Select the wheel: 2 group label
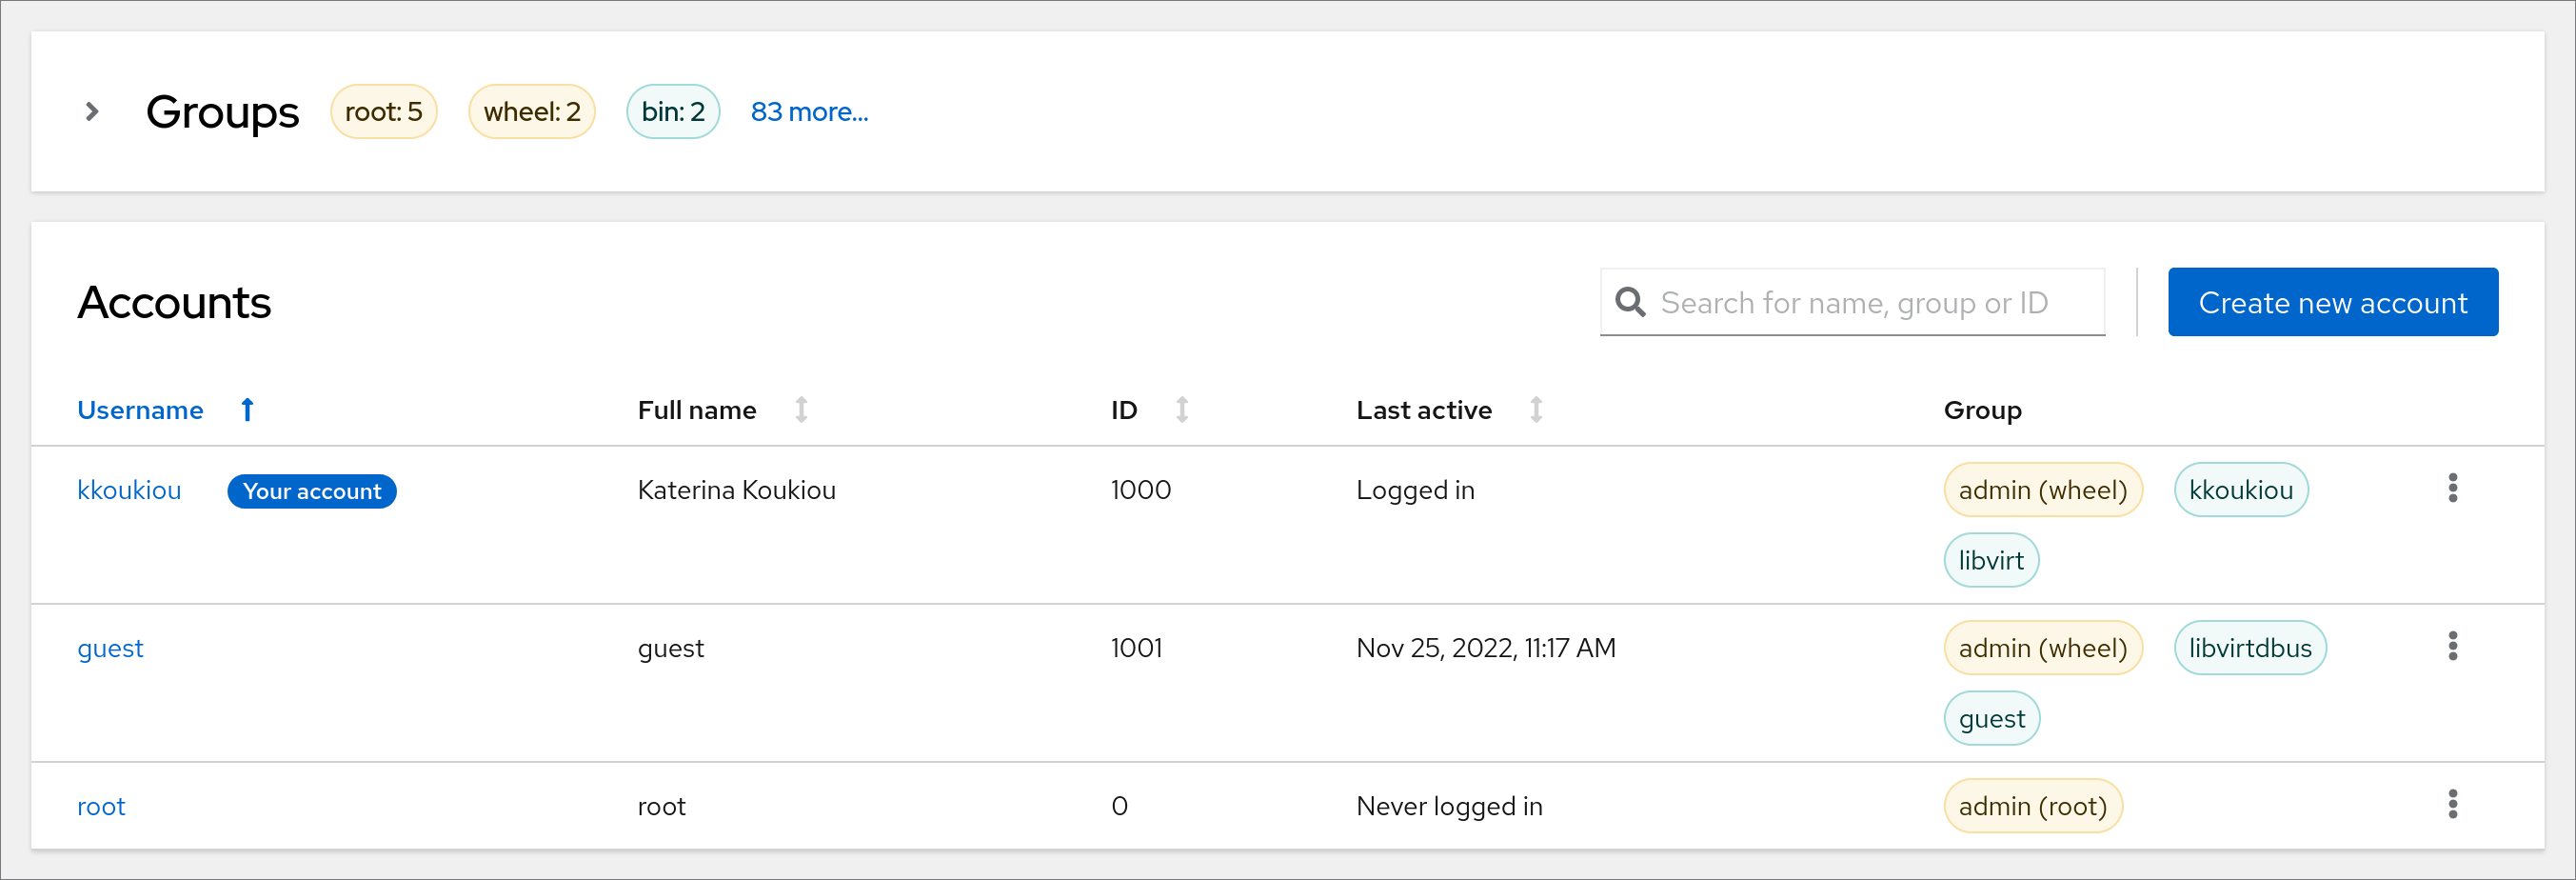This screenshot has width=2576, height=880. pos(531,112)
